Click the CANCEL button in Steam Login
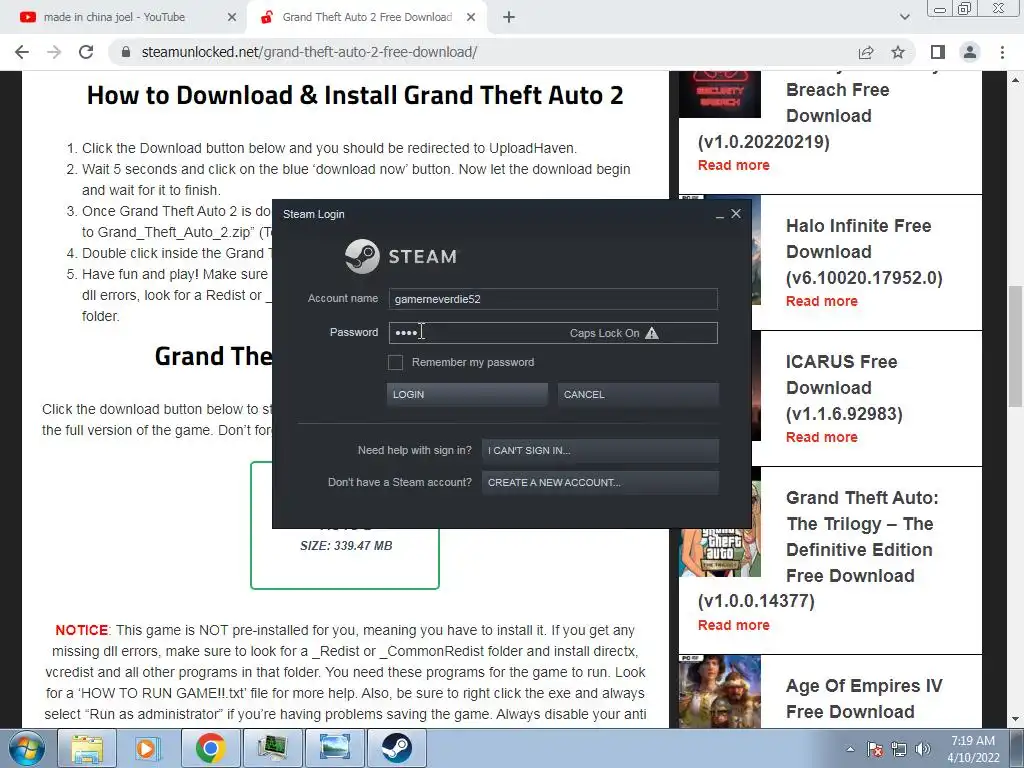 [638, 394]
